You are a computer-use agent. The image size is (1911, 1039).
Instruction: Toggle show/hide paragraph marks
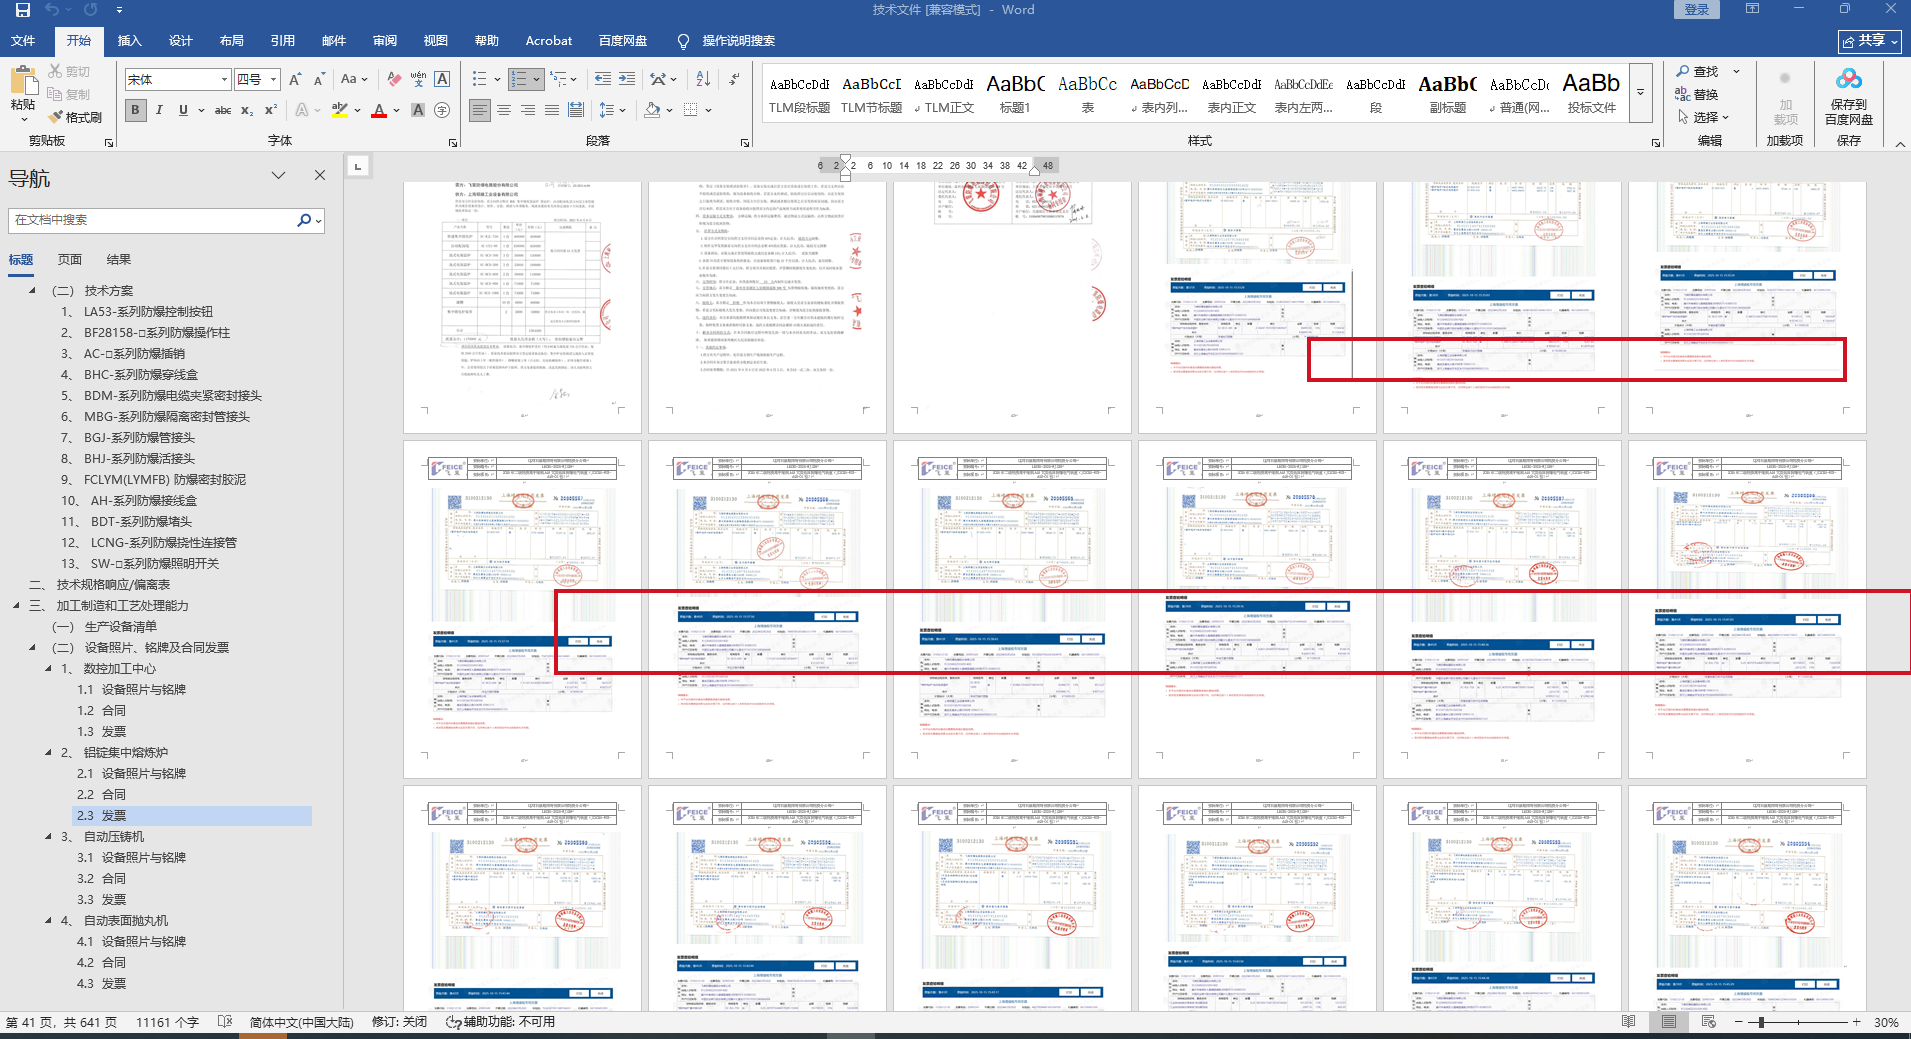coord(735,79)
